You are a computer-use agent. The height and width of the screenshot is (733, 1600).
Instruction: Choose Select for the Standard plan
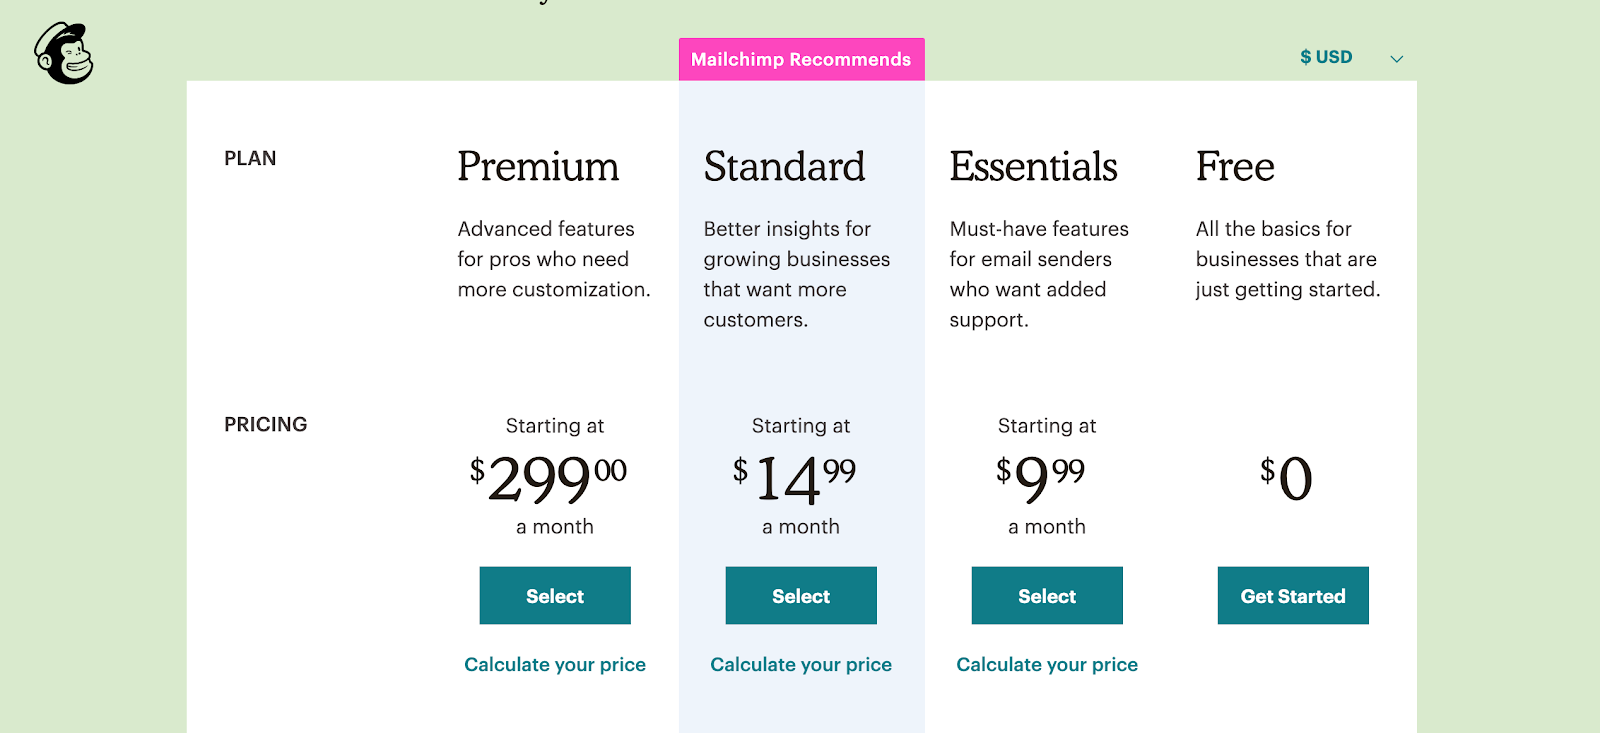pos(801,596)
